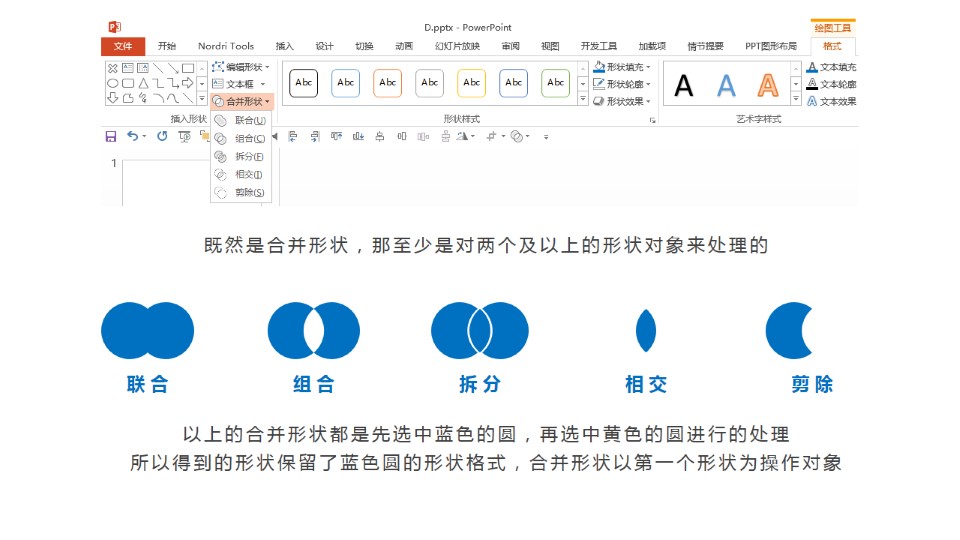960x540 pixels.
Task: Switch to the 插入 ribbon tab
Action: (285, 46)
